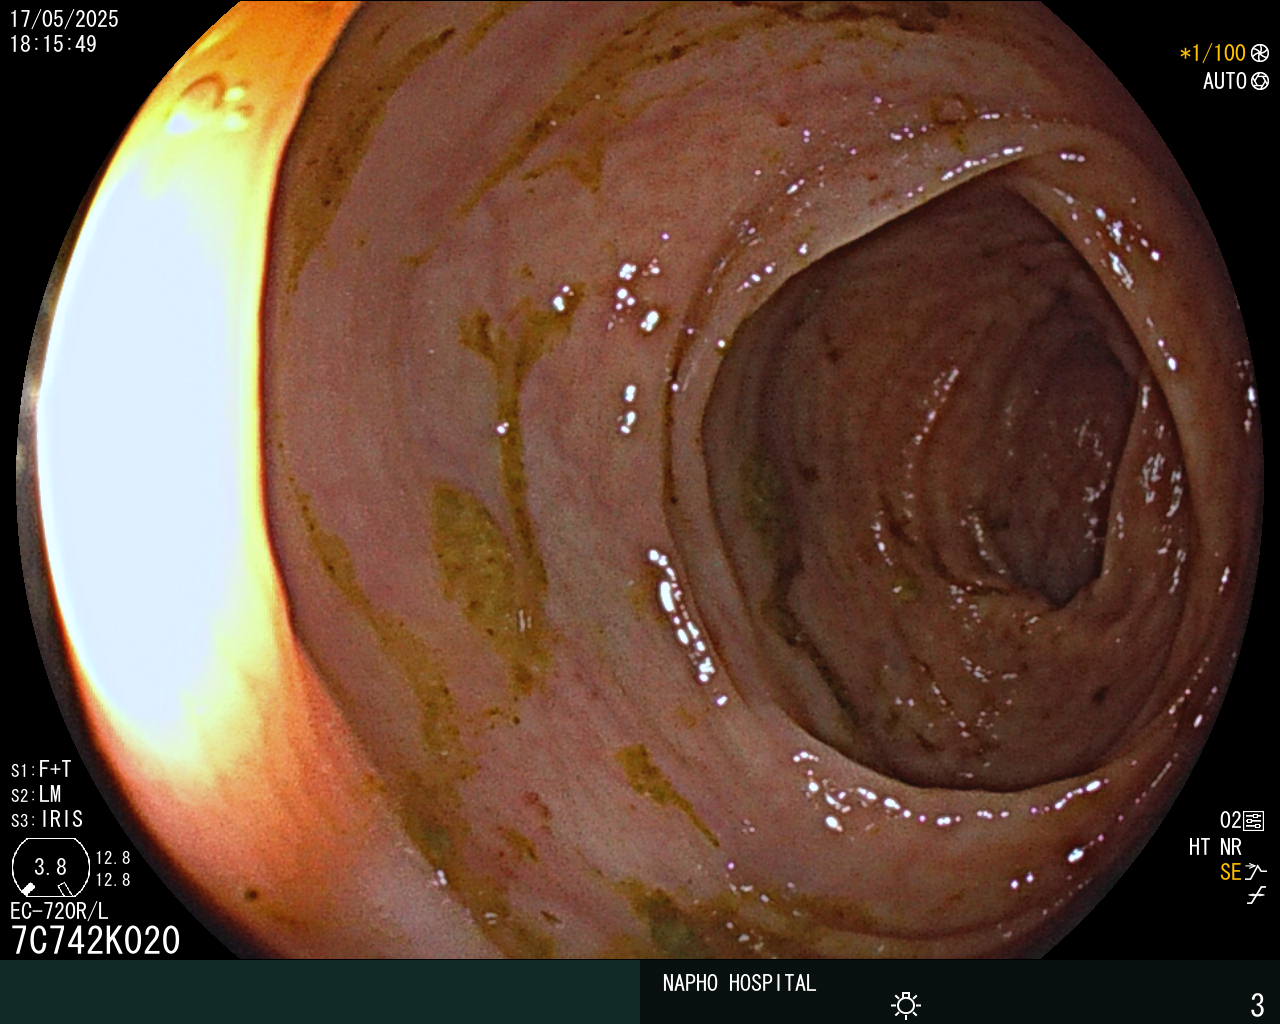This screenshot has height=1024, width=1280.
Task: Click the serial number 7C742K020
Action: coord(96,940)
